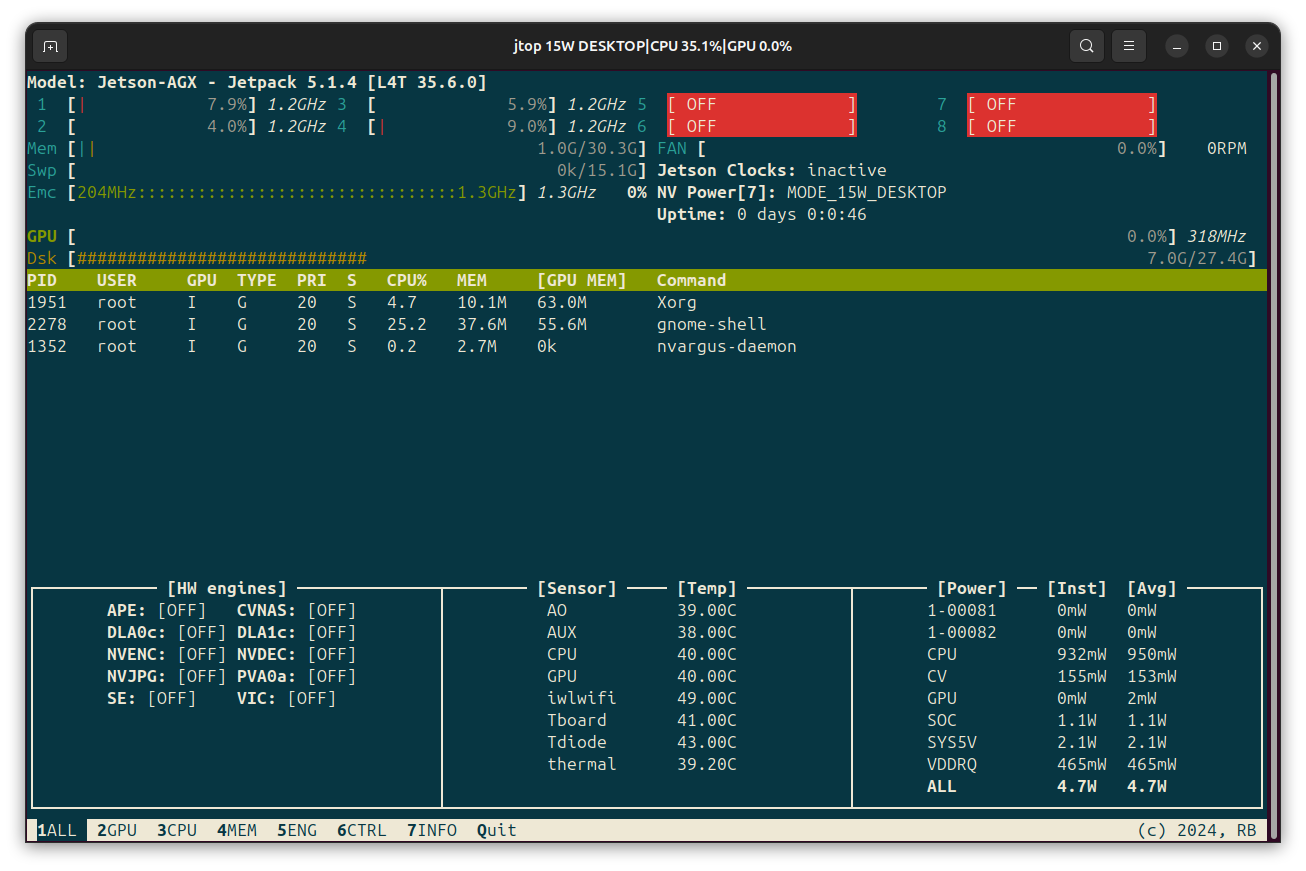Click the PID column header
Image resolution: width=1306 pixels, height=871 pixels.
coord(42,280)
